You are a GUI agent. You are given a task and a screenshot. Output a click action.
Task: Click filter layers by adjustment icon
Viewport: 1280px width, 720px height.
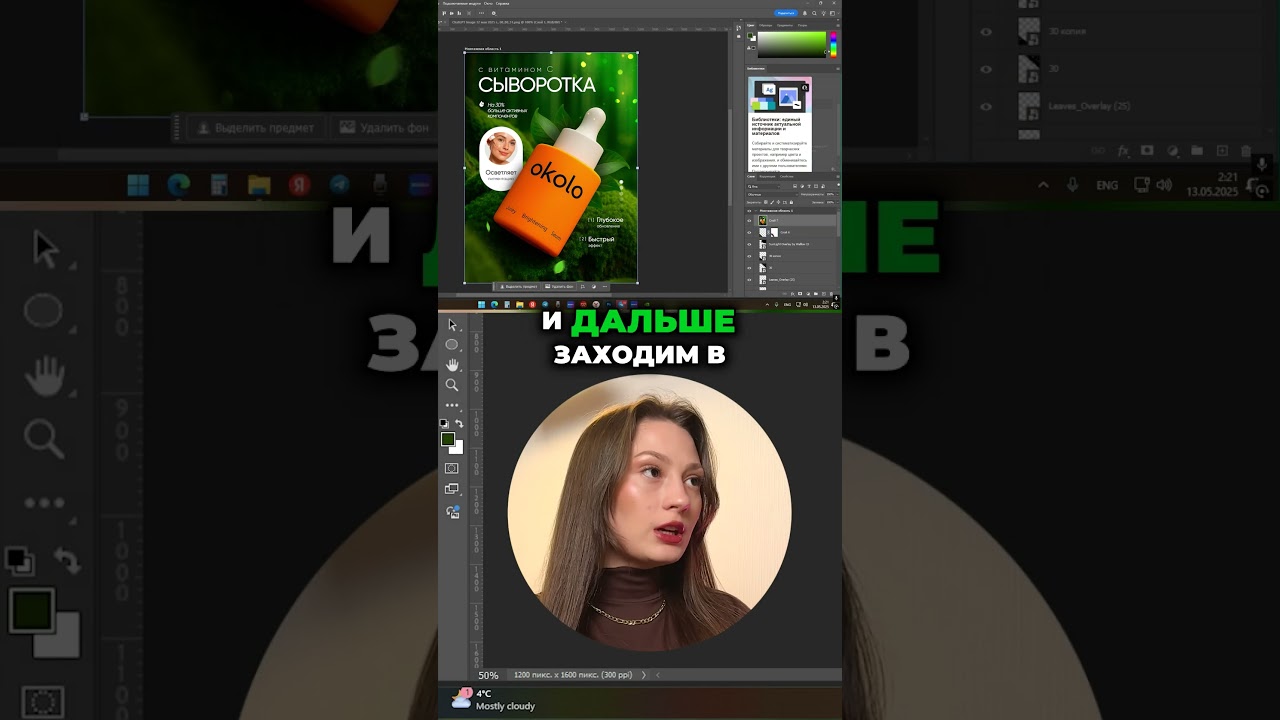coord(802,186)
